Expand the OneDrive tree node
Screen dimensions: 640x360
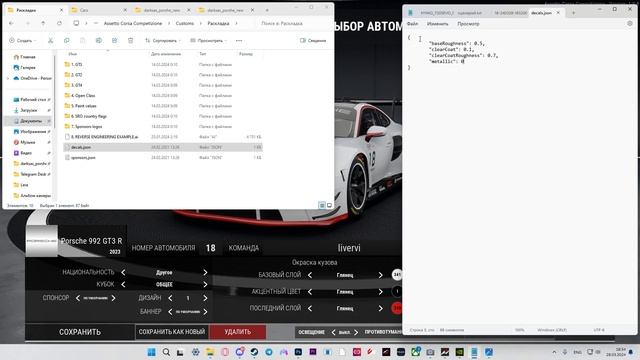point(8,78)
